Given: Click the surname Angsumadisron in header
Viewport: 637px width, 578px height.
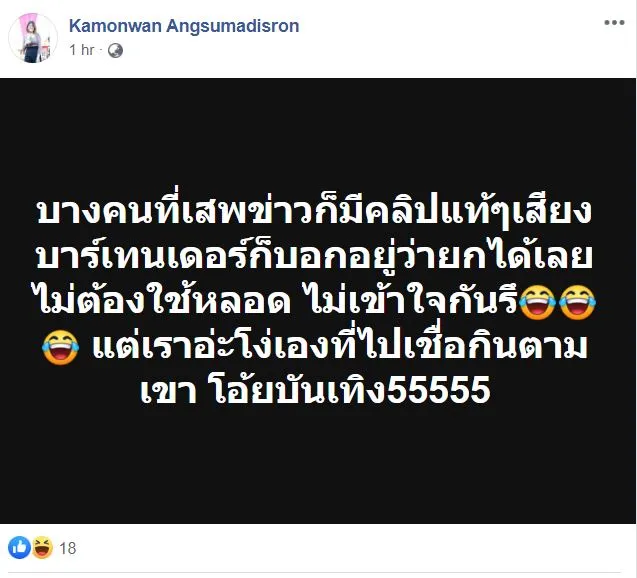Looking at the screenshot, I should [x=233, y=26].
